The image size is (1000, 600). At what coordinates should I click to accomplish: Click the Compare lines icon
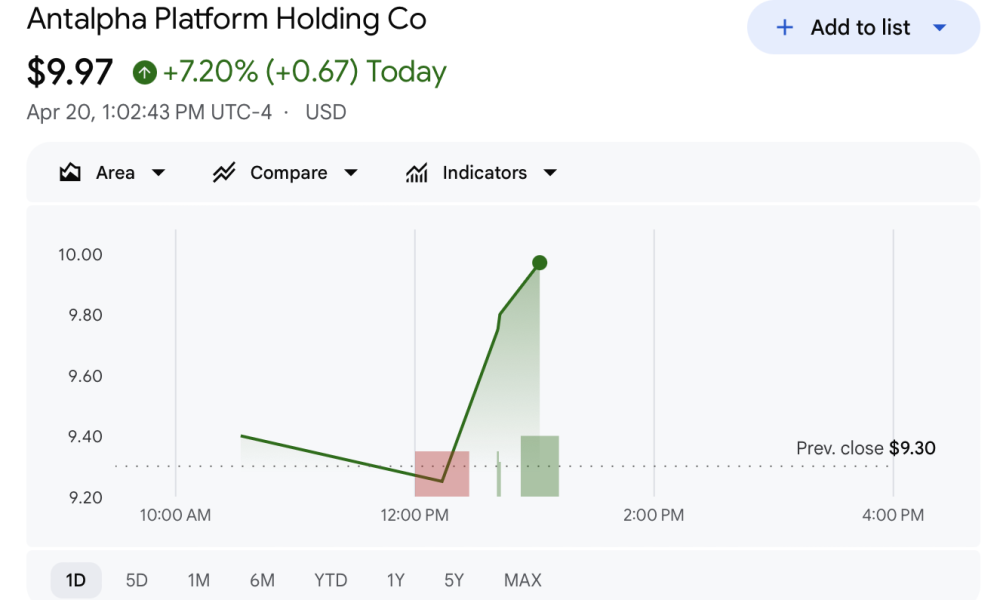pos(223,172)
